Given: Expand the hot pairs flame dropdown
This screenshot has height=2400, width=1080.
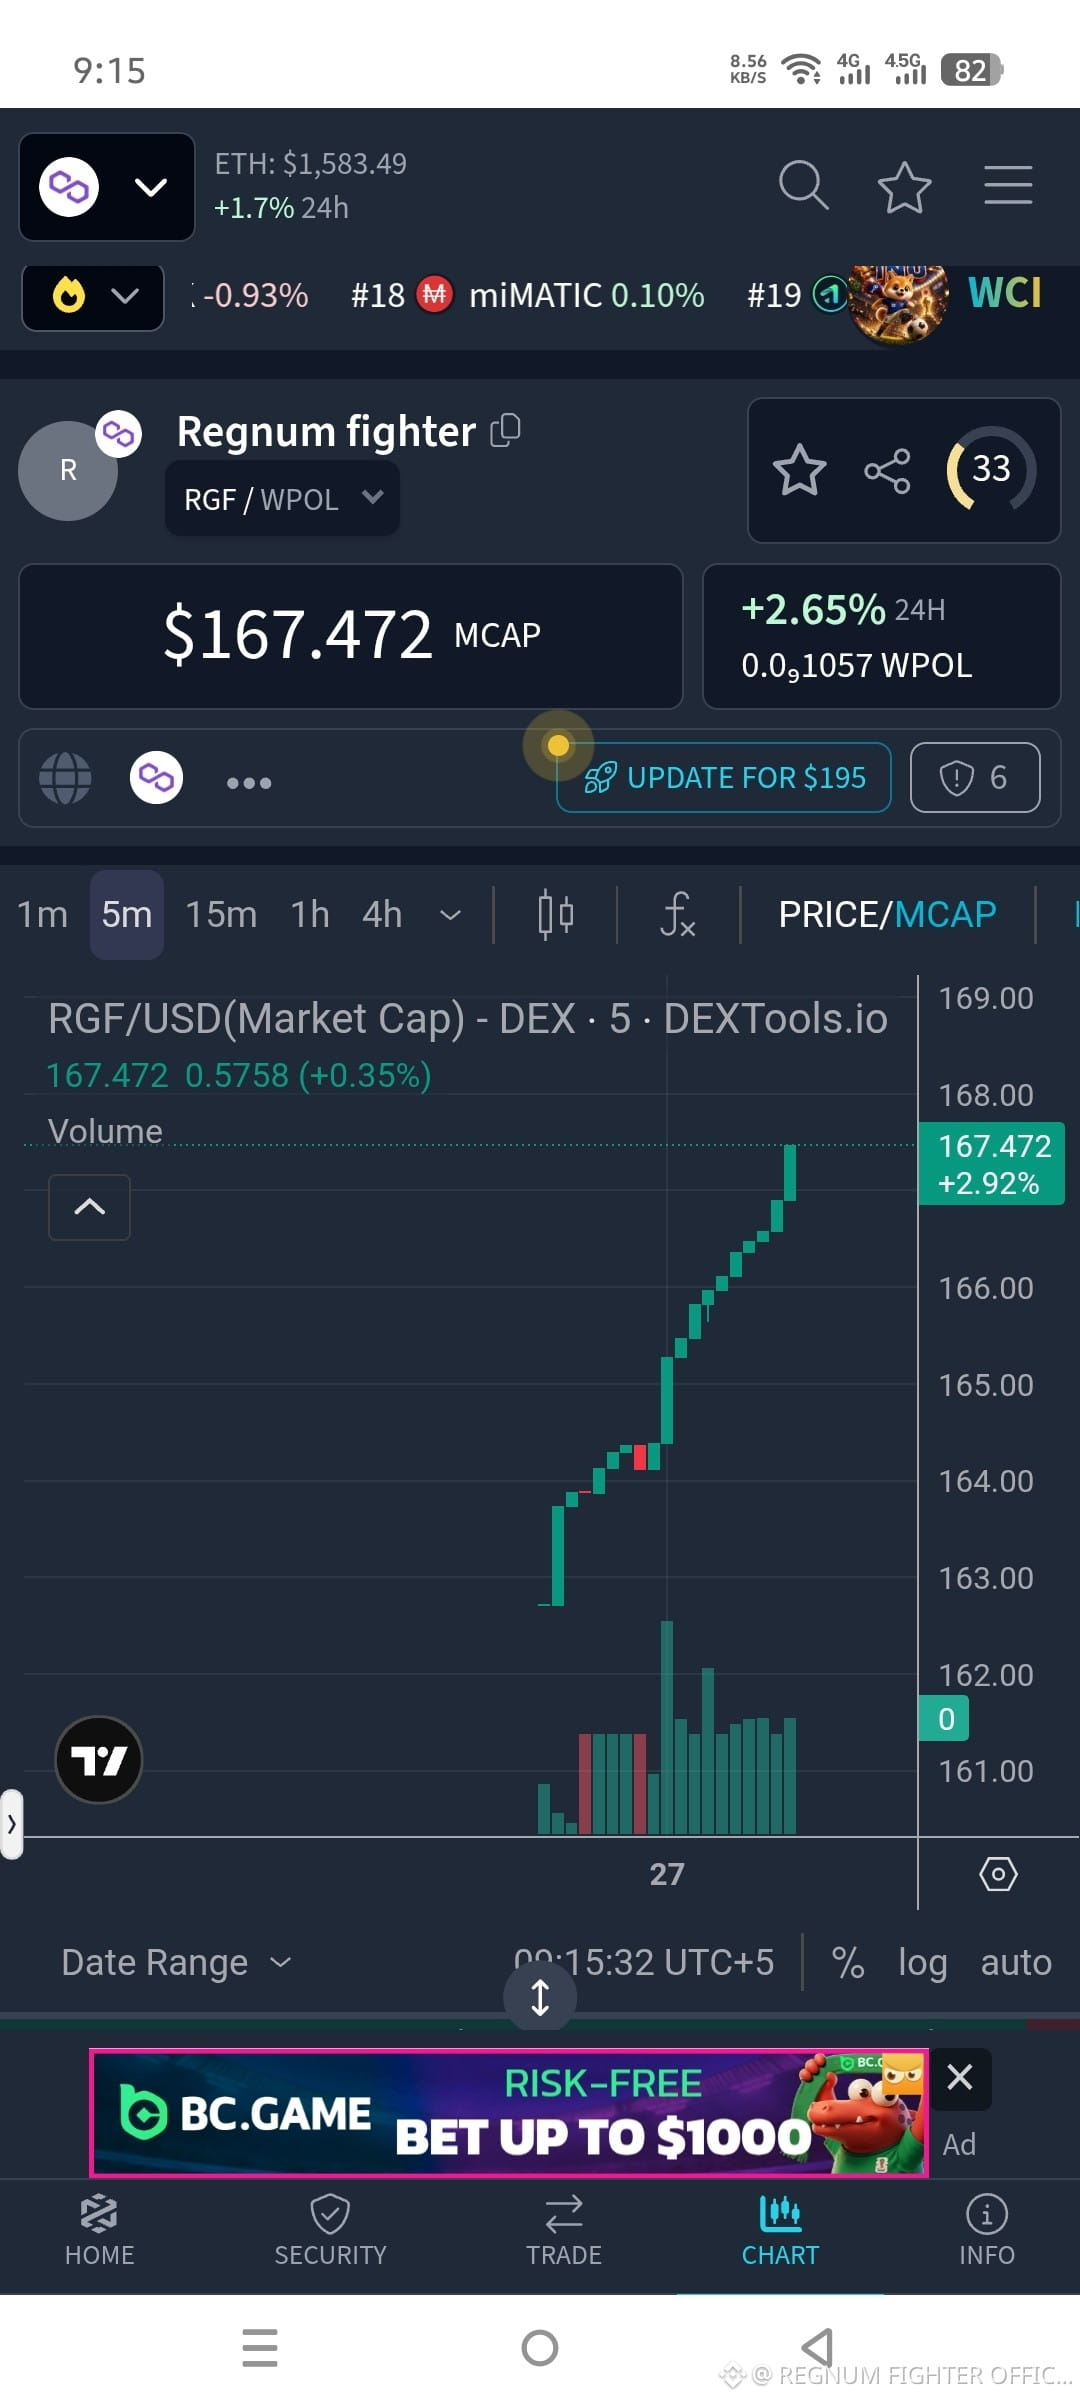Looking at the screenshot, I should [93, 296].
